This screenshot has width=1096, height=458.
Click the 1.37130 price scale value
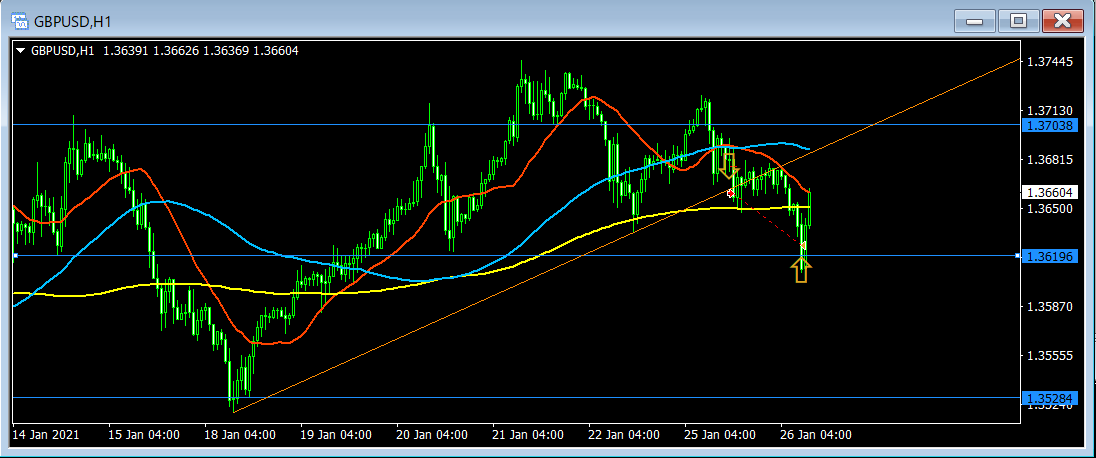[x=1050, y=111]
